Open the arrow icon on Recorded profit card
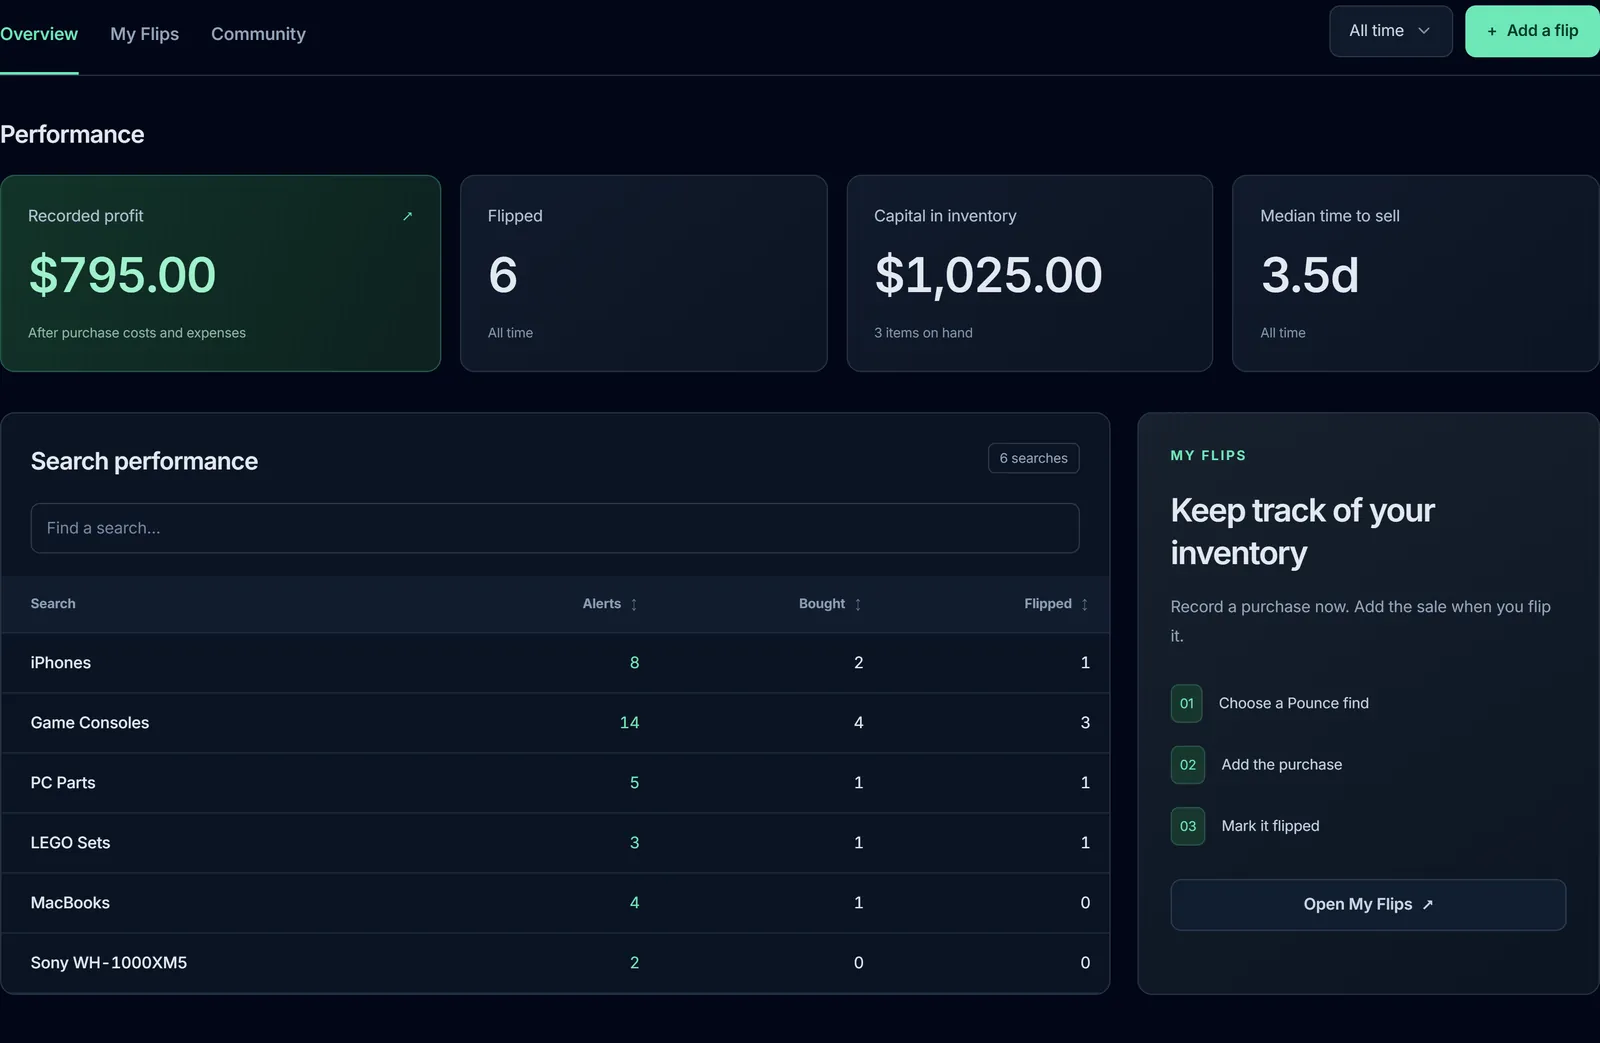The width and height of the screenshot is (1600, 1043). 407,216
